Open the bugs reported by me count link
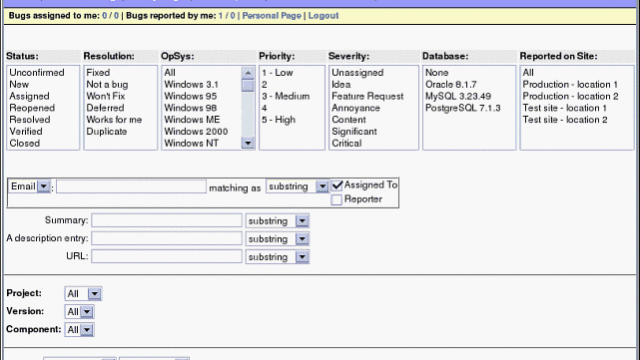The width and height of the screenshot is (640, 360). (227, 16)
